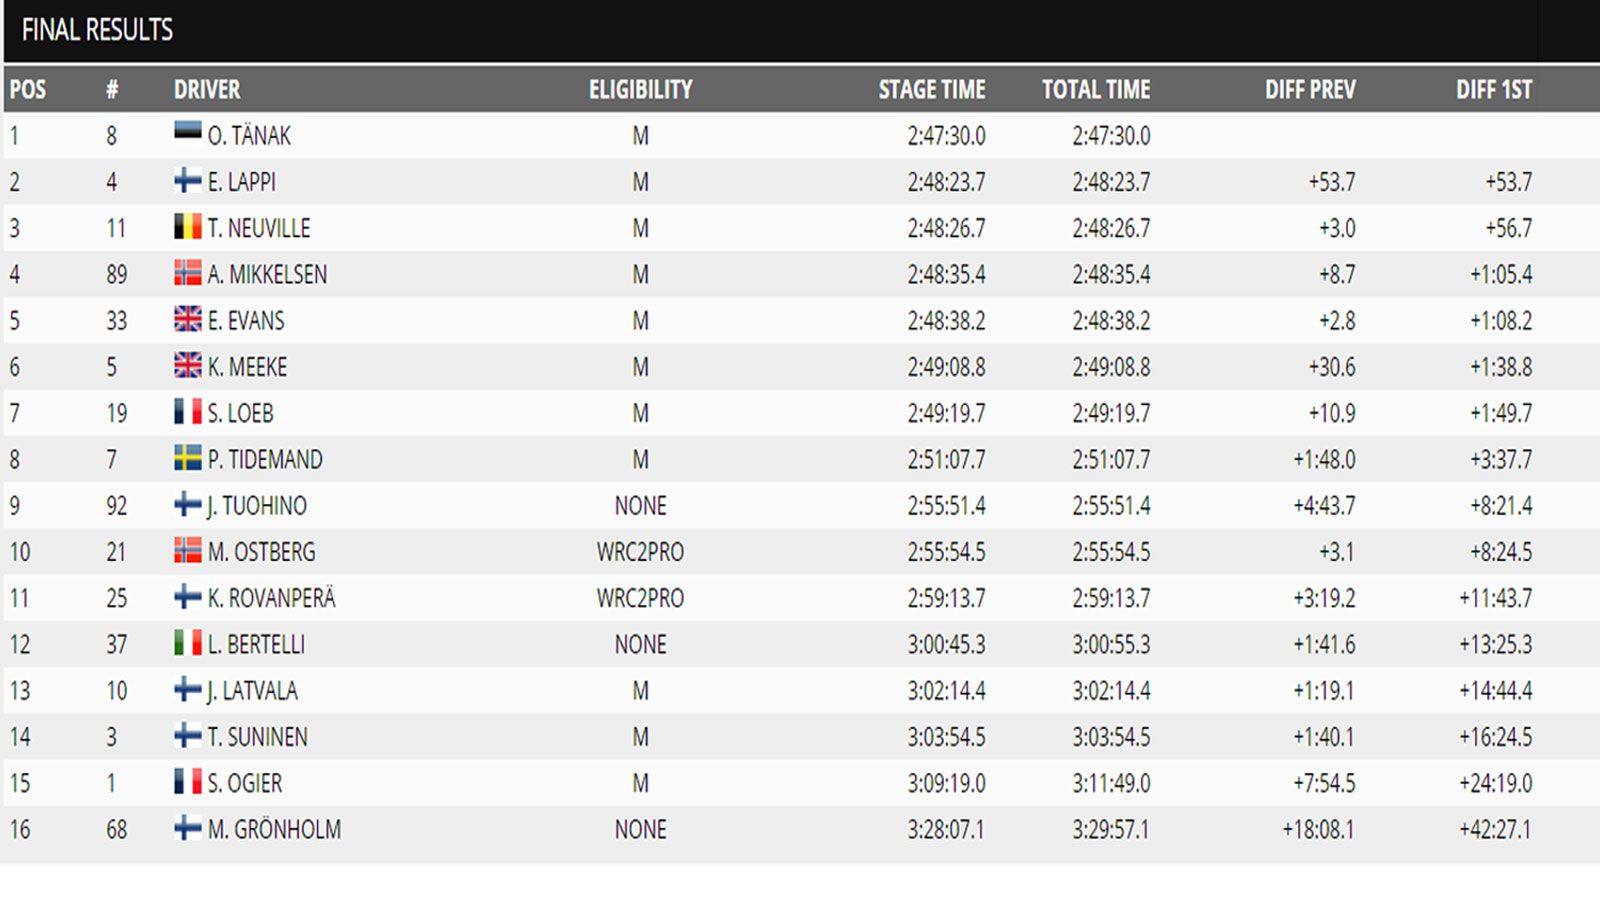Screen dimensions: 1600x900
Task: Click the Swedish flag beside P. Tidemand
Action: (187, 458)
